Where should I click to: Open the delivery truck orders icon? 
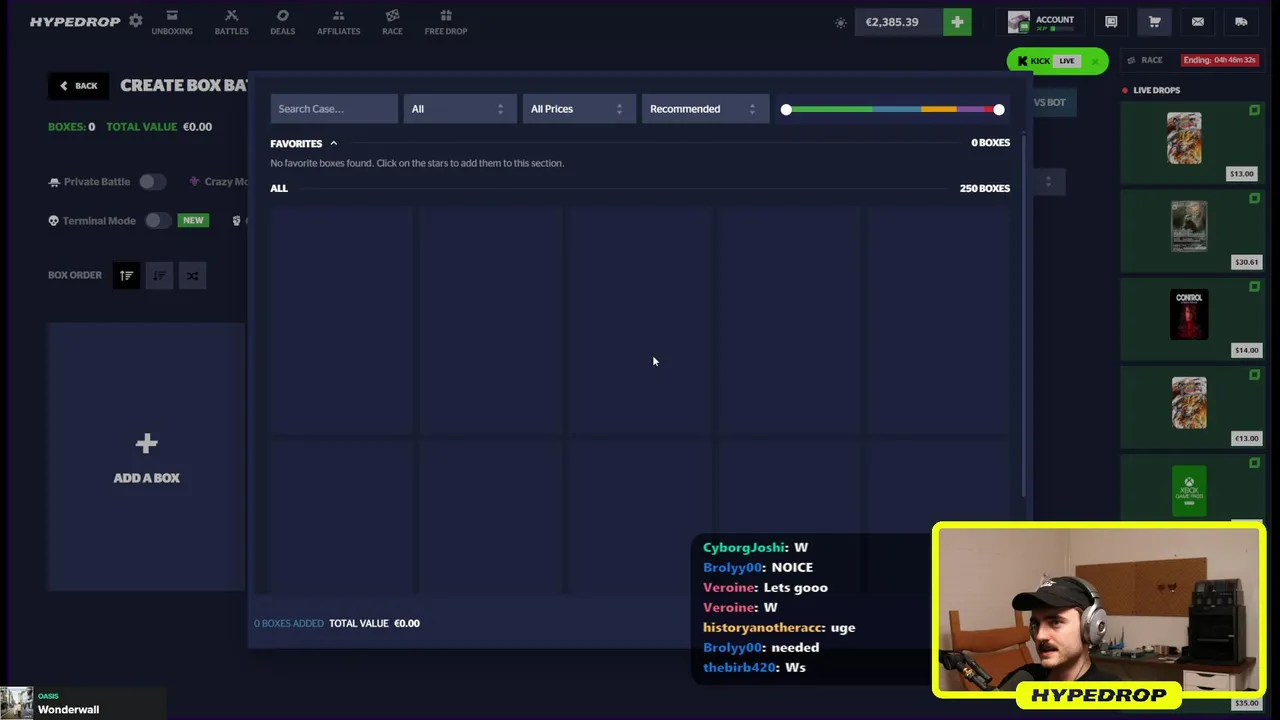click(1241, 22)
